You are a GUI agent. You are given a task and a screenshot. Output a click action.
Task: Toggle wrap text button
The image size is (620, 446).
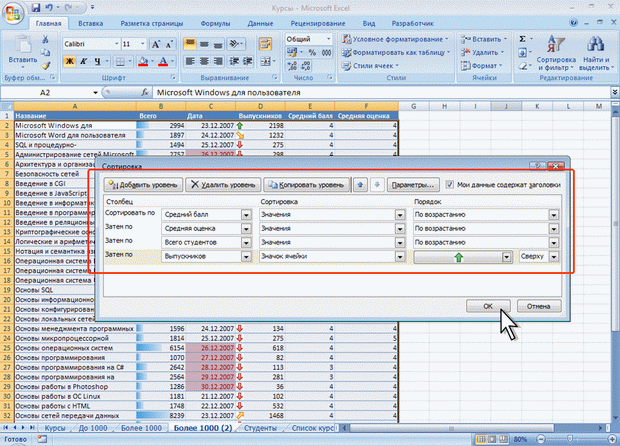265,44
